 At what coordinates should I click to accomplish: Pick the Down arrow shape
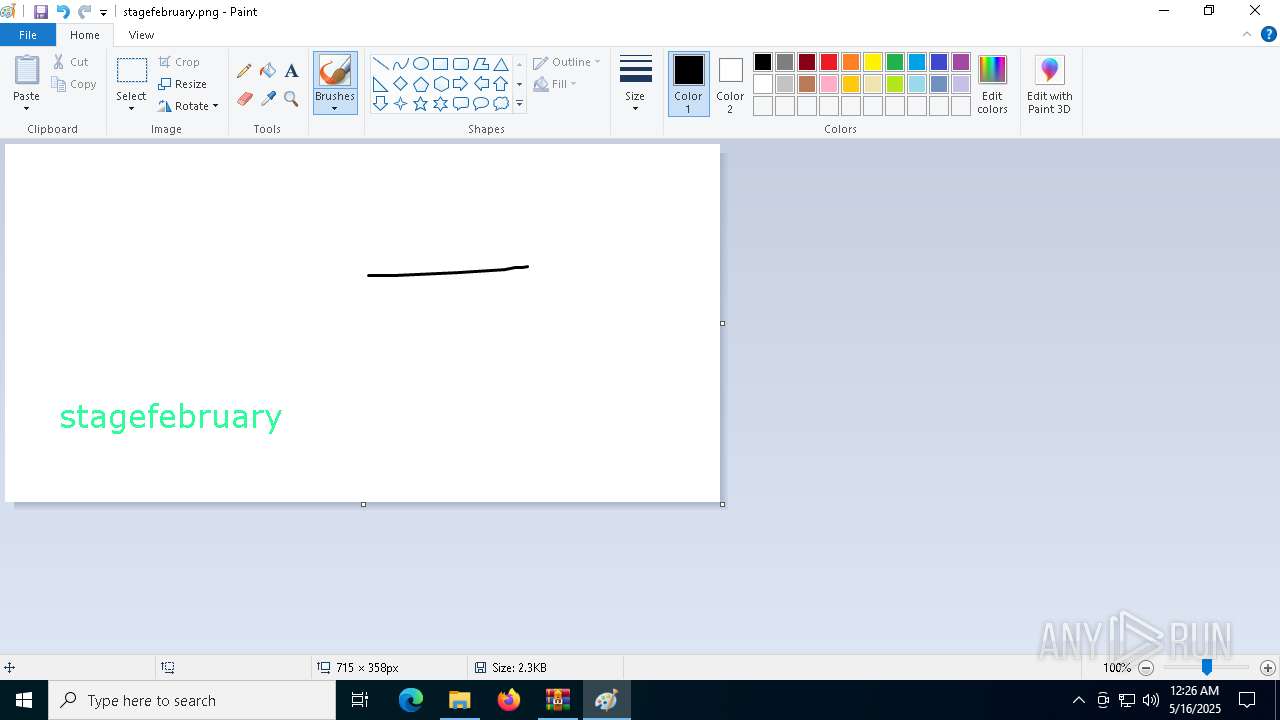coord(381,104)
